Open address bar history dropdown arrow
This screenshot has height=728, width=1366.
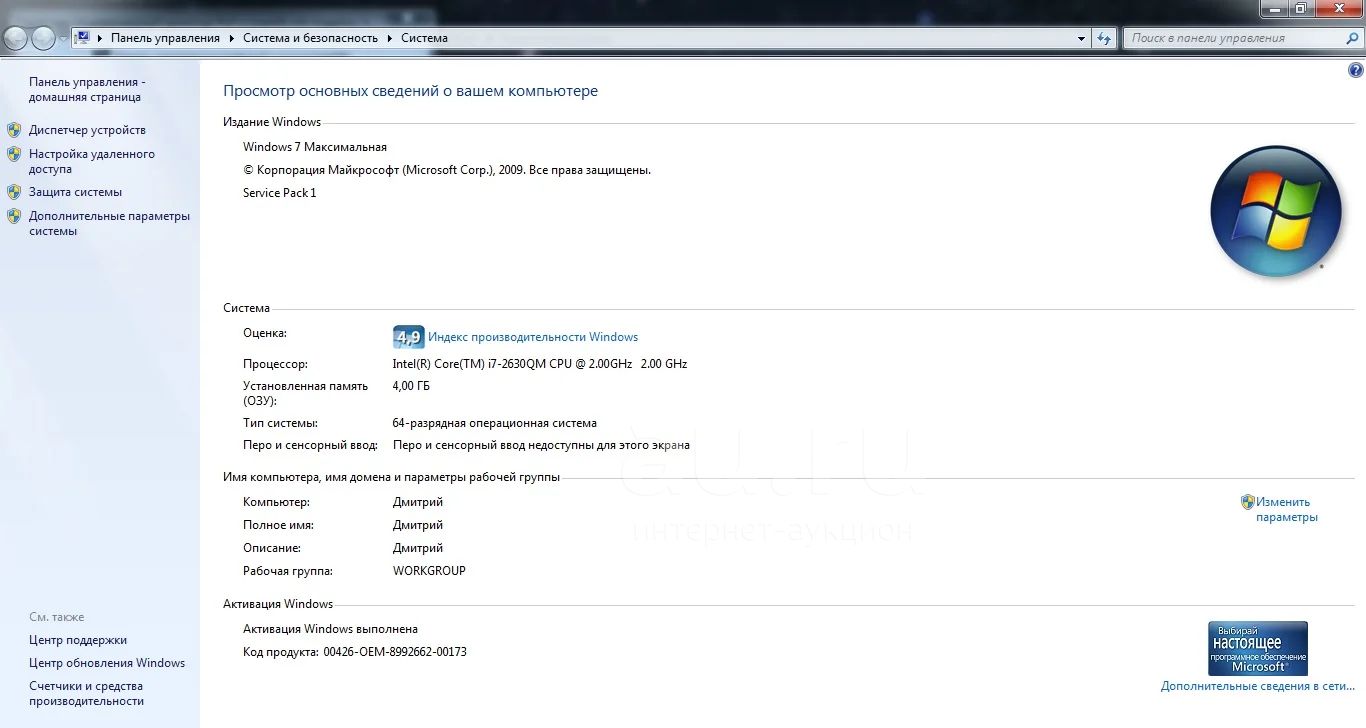[x=1082, y=38]
